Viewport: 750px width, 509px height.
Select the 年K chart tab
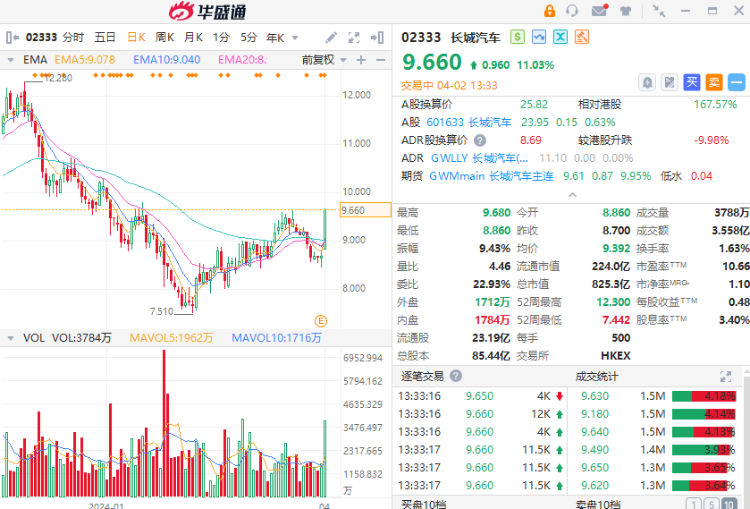click(276, 38)
